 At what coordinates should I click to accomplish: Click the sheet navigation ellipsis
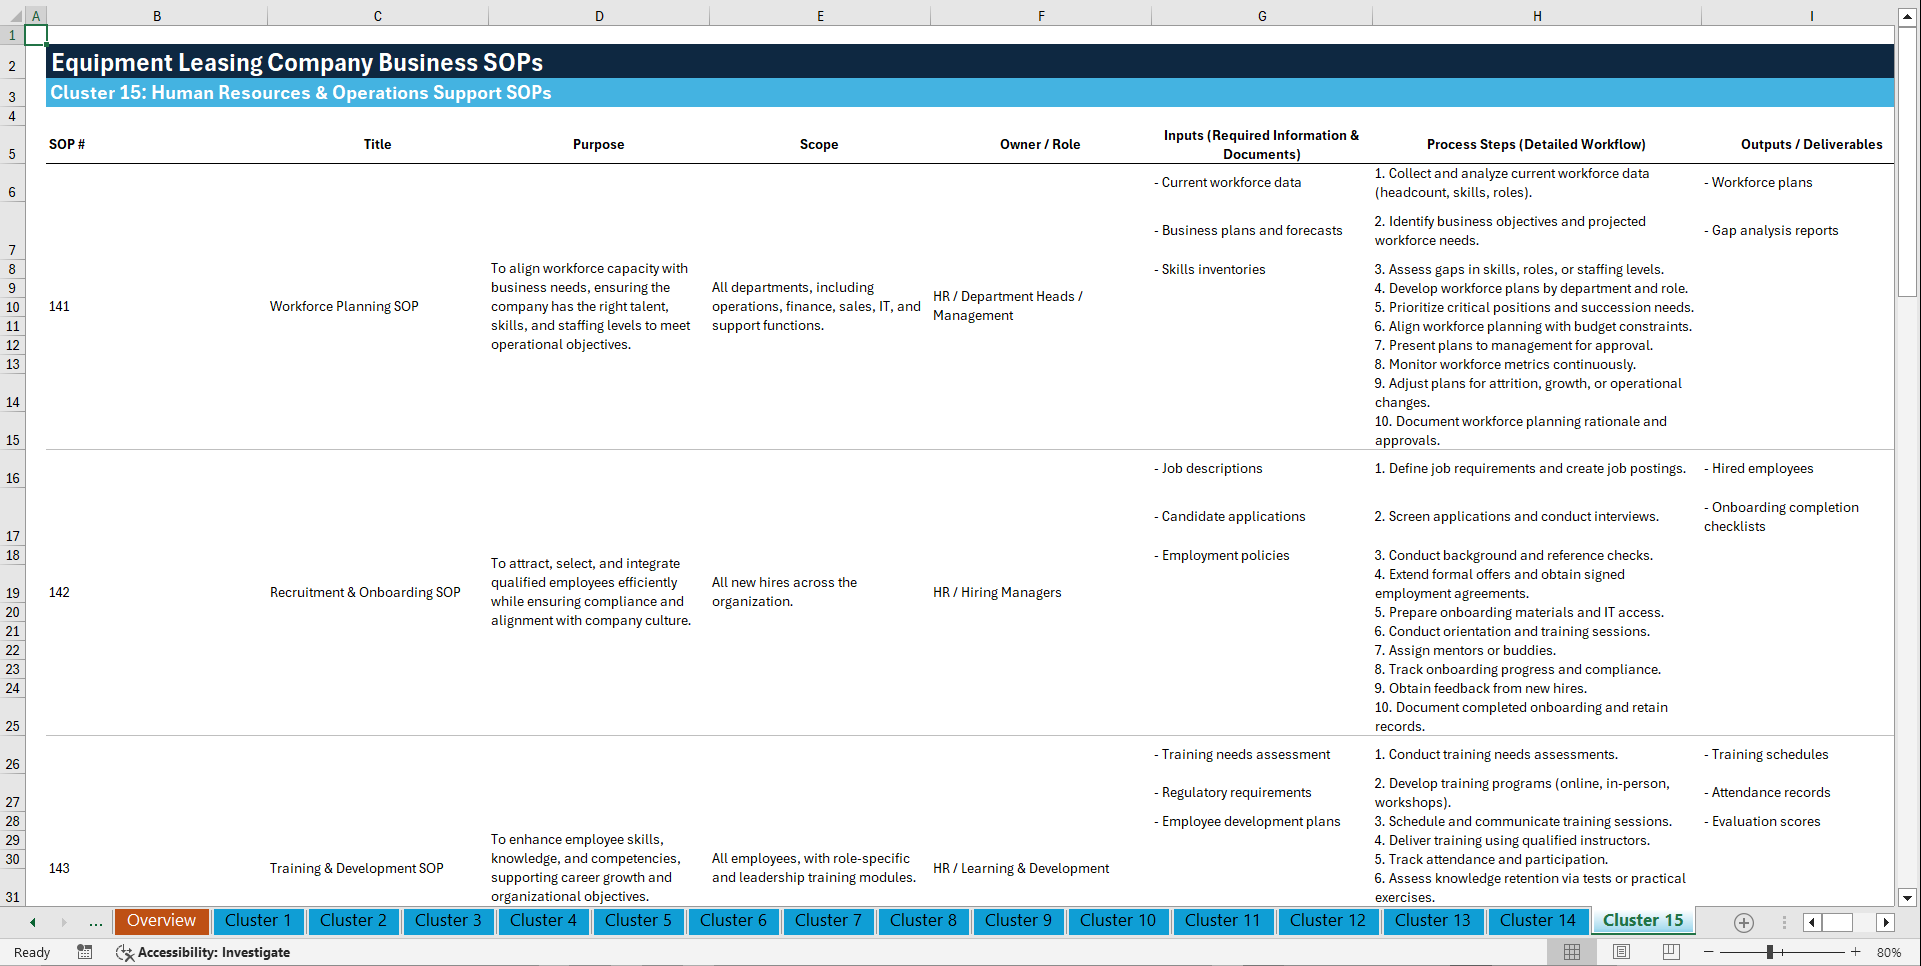95,922
